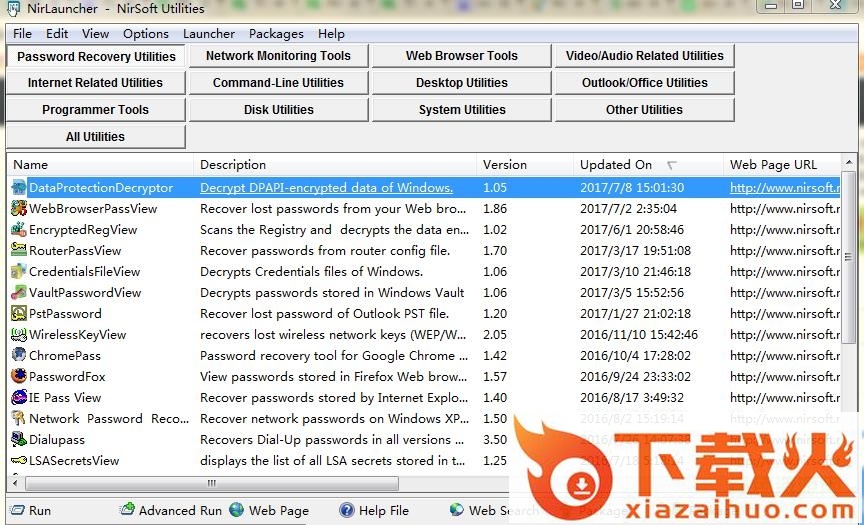The width and height of the screenshot is (864, 525).
Task: Click 'Decrypts passwords stored in Windows Vault'
Action: (332, 293)
